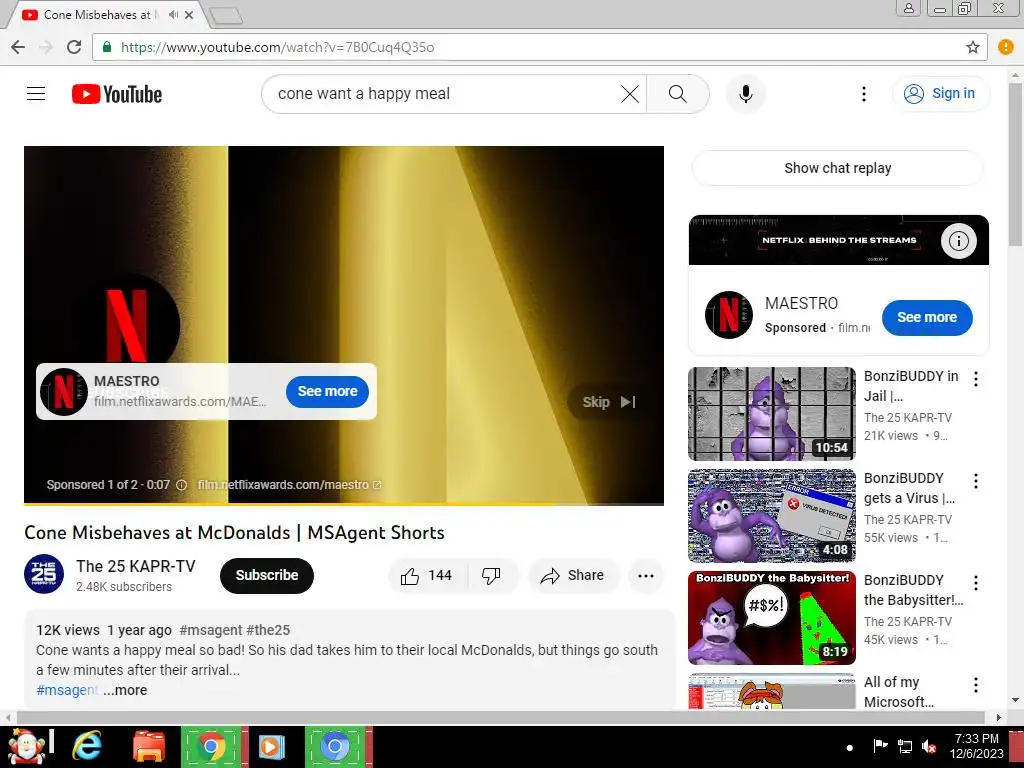Open options for BonziBUDDY the Babysitter video
The image size is (1024, 768).
point(976,583)
